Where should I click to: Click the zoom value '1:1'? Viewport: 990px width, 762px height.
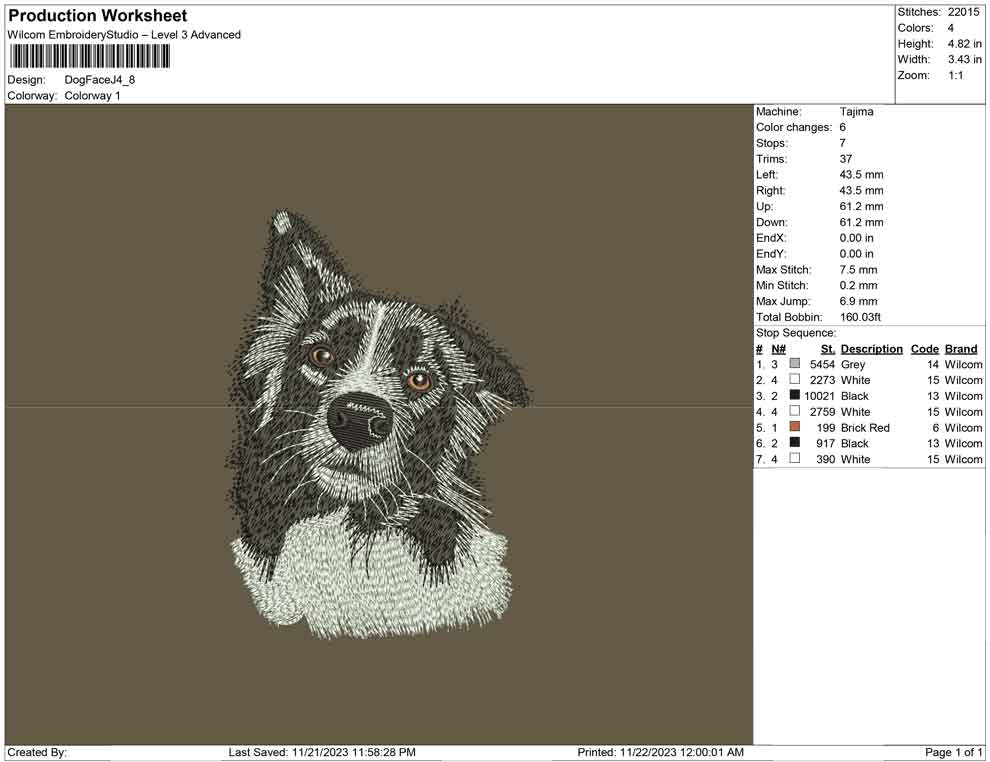click(x=955, y=75)
